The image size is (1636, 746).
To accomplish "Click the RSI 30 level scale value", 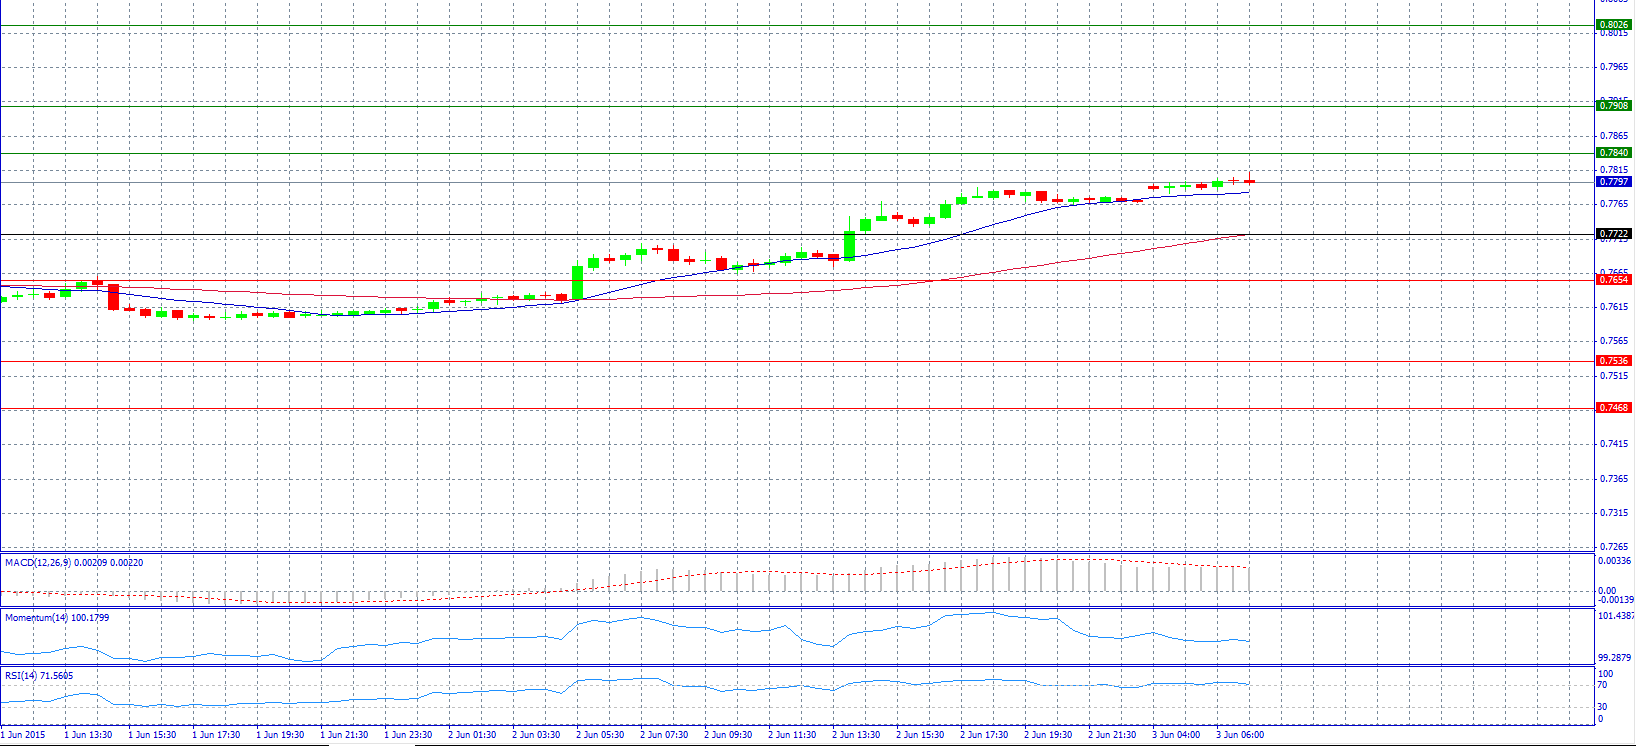I will tap(1603, 707).
